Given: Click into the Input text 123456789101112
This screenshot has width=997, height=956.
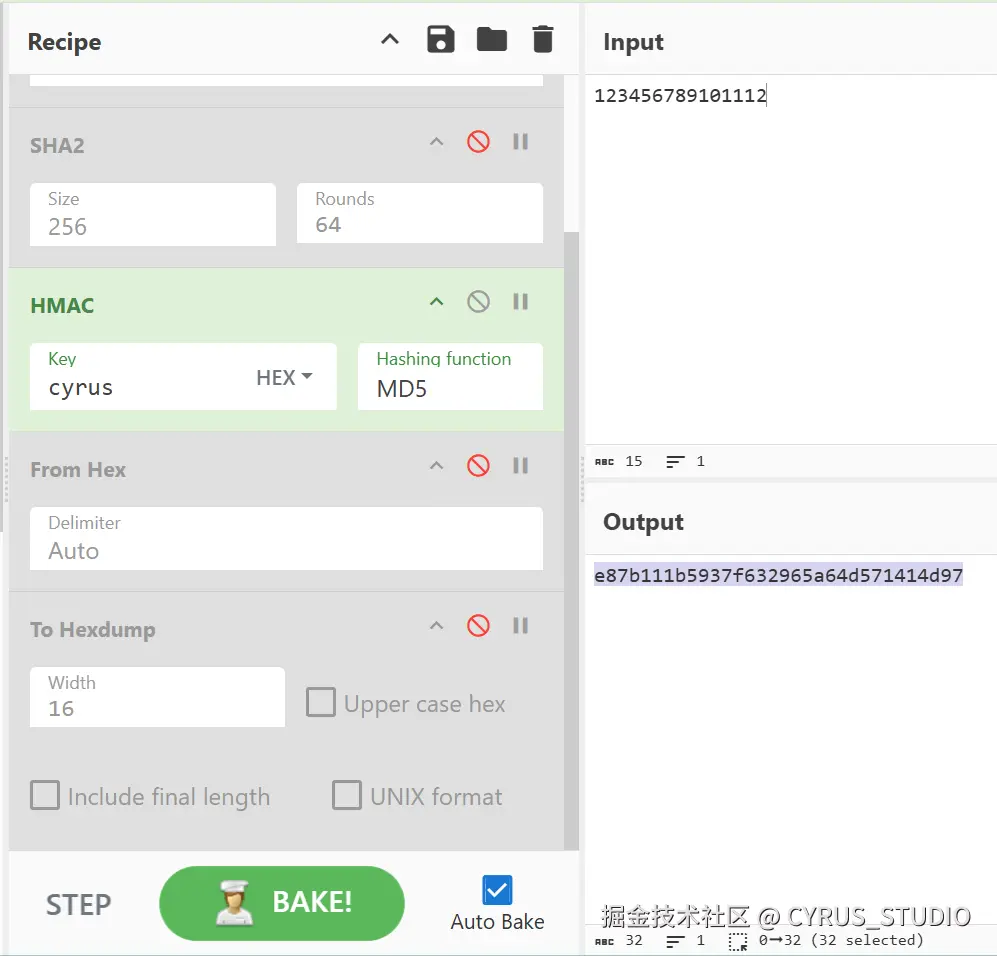Looking at the screenshot, I should [680, 96].
